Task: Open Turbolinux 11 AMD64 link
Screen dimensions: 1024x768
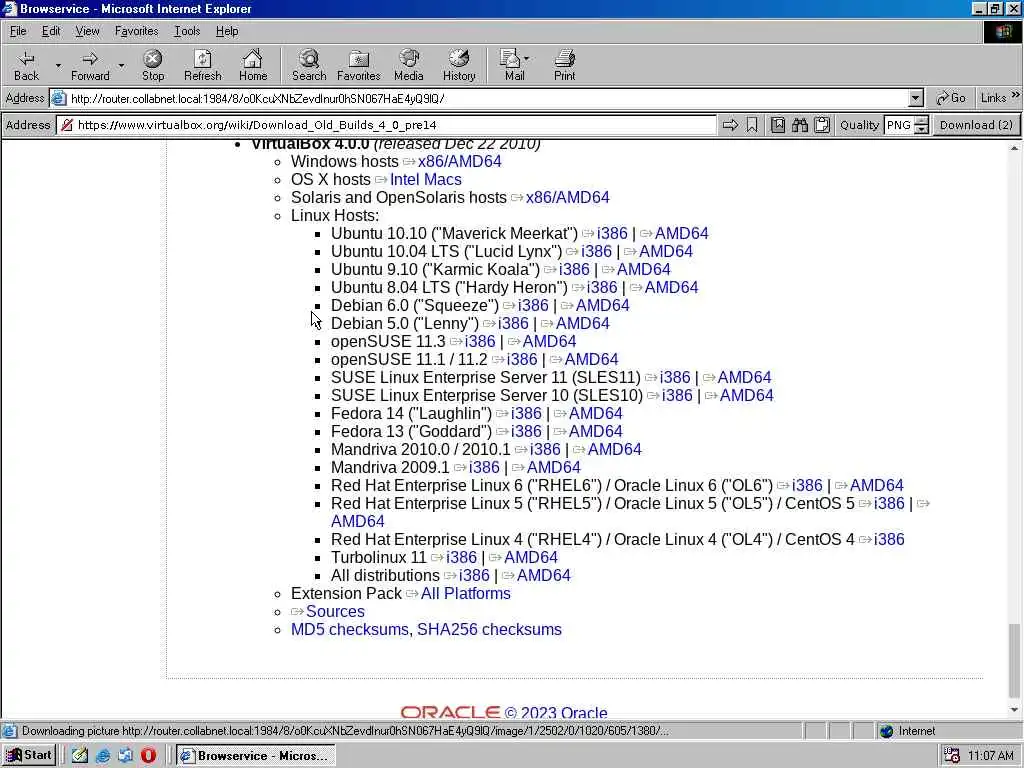Action: [531, 557]
